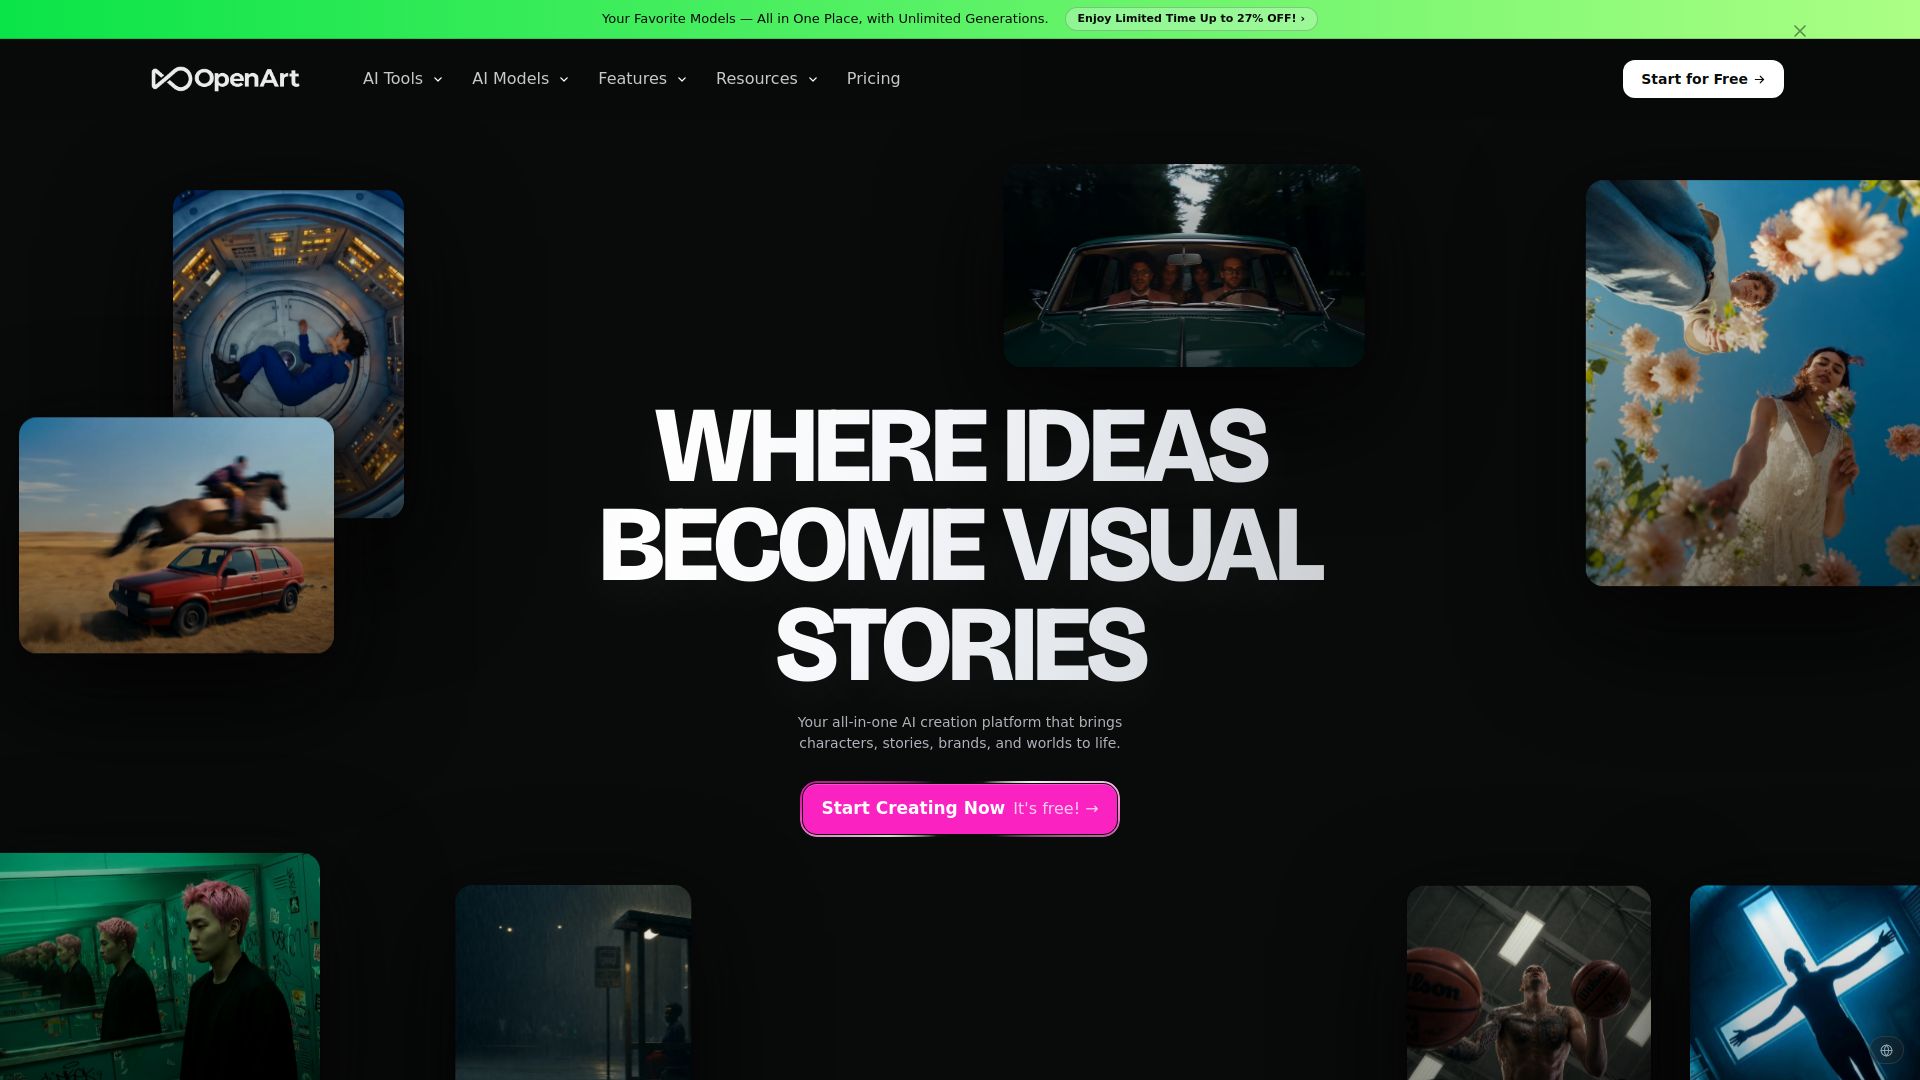Image resolution: width=1920 pixels, height=1080 pixels.
Task: Open the Resources menu
Action: 766,78
